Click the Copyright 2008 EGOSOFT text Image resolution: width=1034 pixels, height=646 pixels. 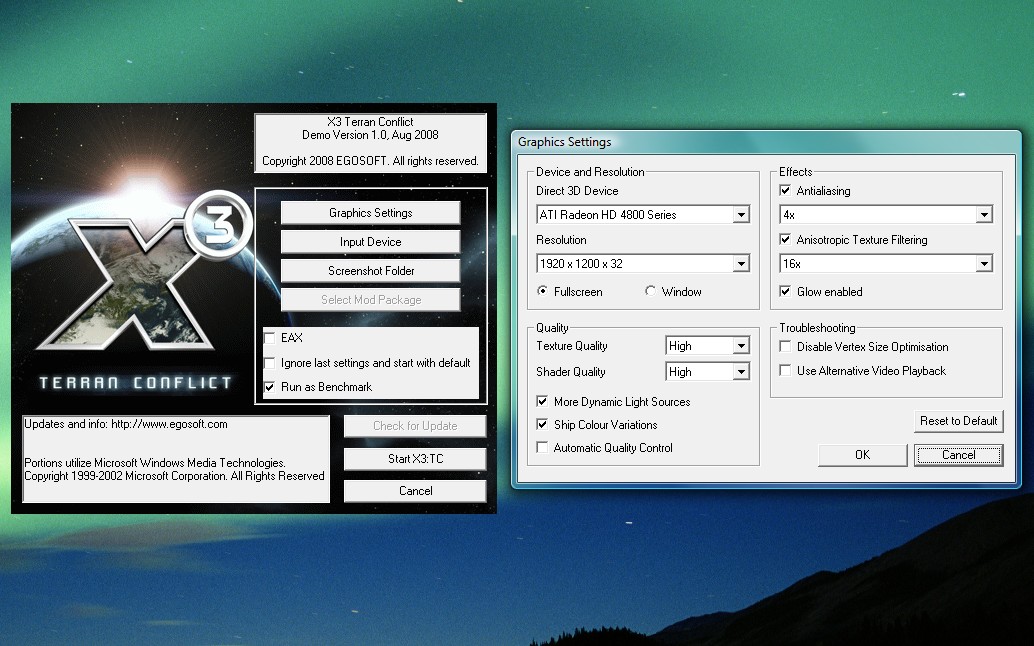(x=370, y=161)
